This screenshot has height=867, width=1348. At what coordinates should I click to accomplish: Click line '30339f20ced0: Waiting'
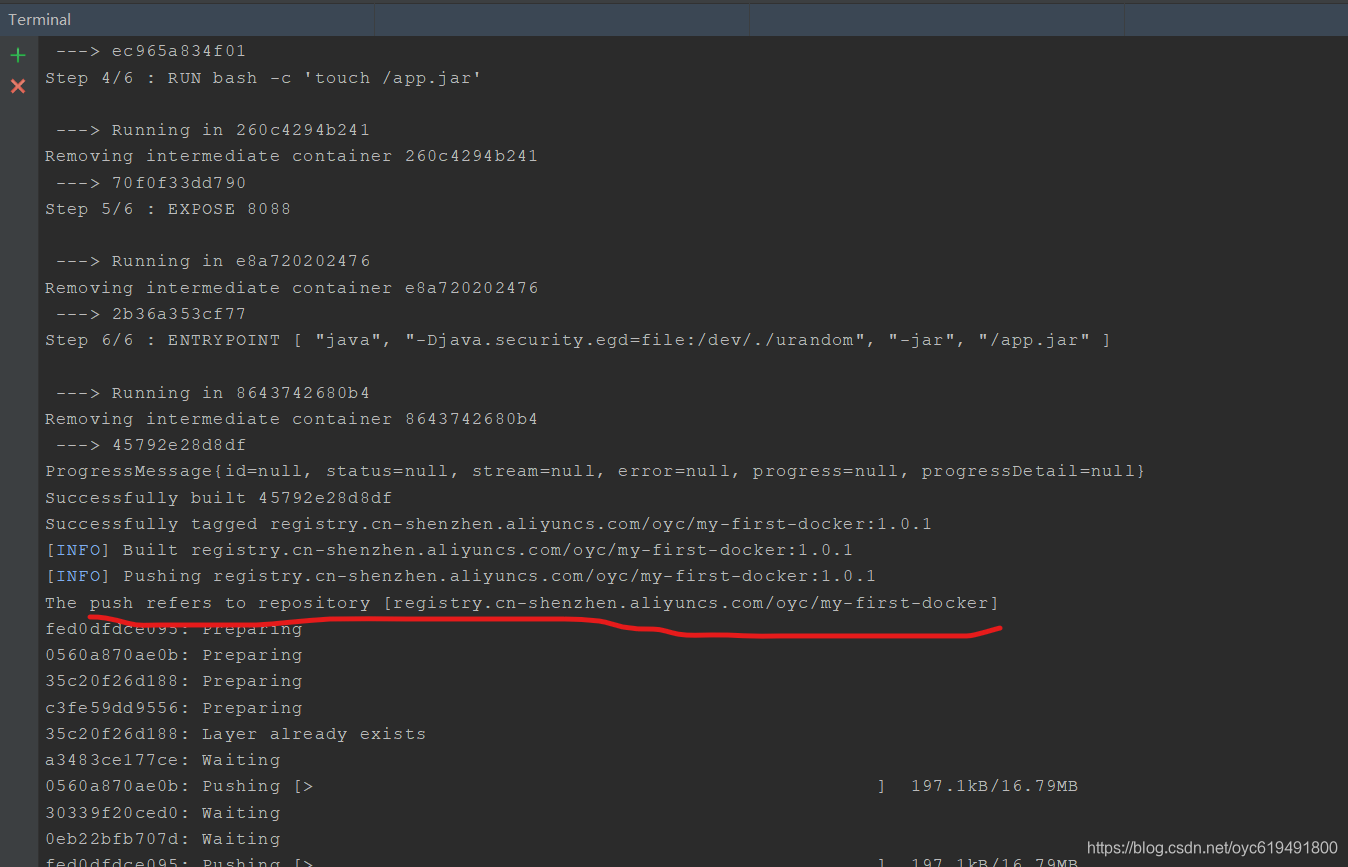[x=162, y=812]
